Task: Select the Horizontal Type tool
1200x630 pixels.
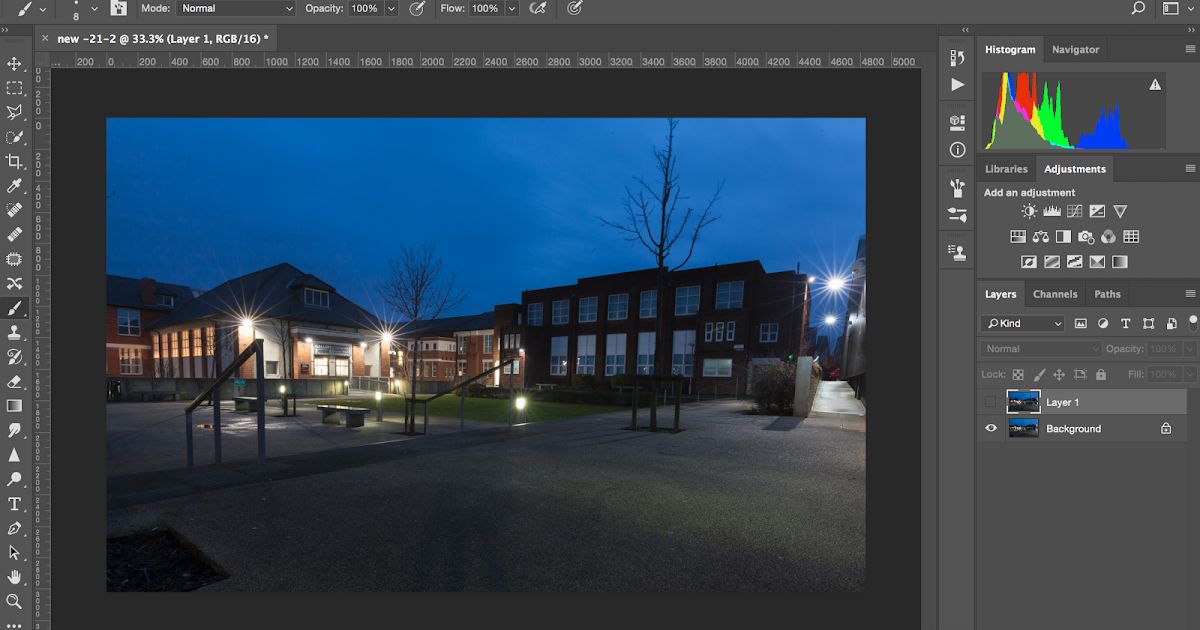Action: 15,503
